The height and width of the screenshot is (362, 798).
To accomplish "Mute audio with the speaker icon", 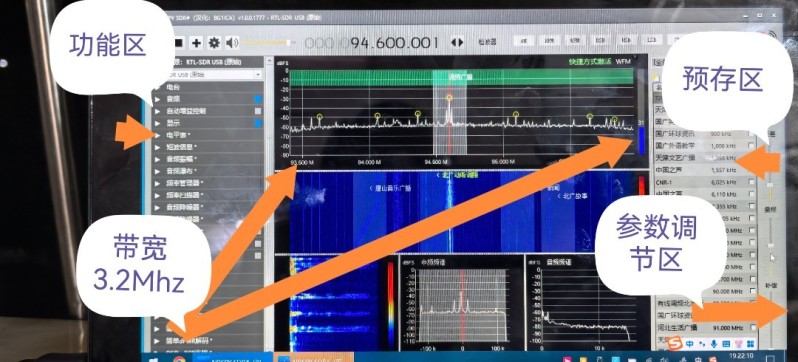I will point(232,43).
